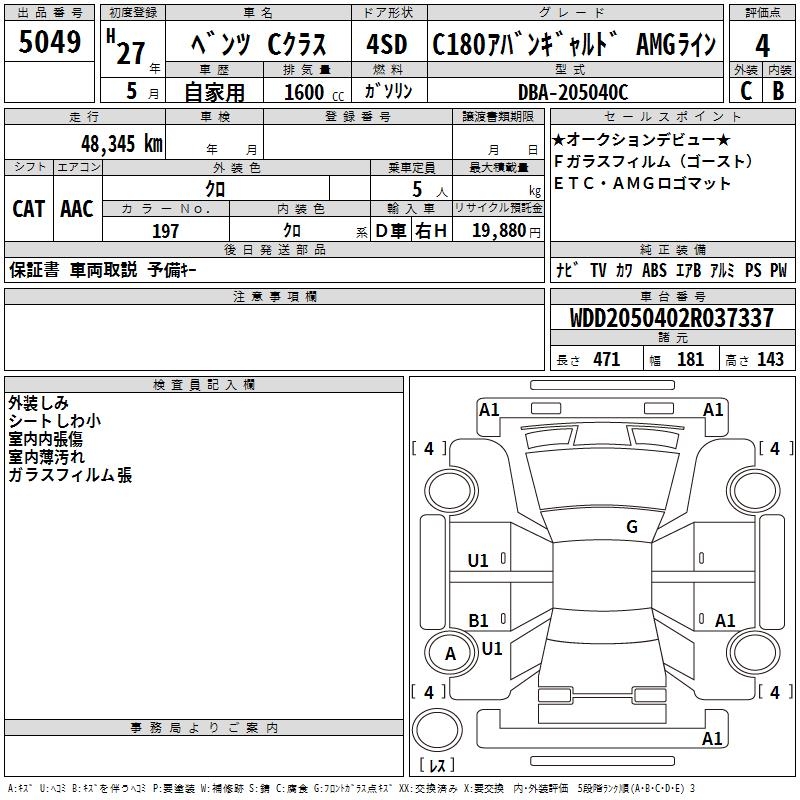Select the displacement value 1600 cc
Viewport: 800px width, 800px height.
314,92
